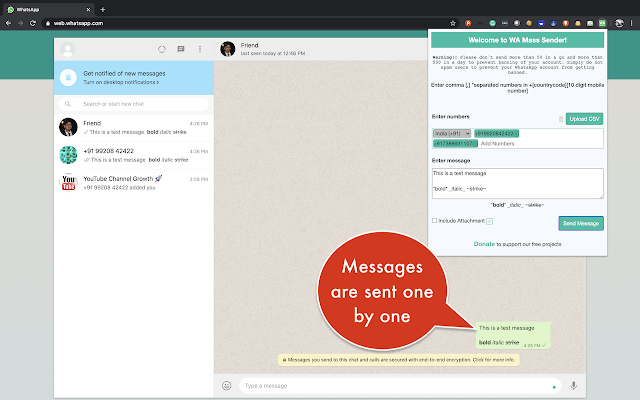
Task: Click the encryption info notice in chat
Action: [x=399, y=360]
